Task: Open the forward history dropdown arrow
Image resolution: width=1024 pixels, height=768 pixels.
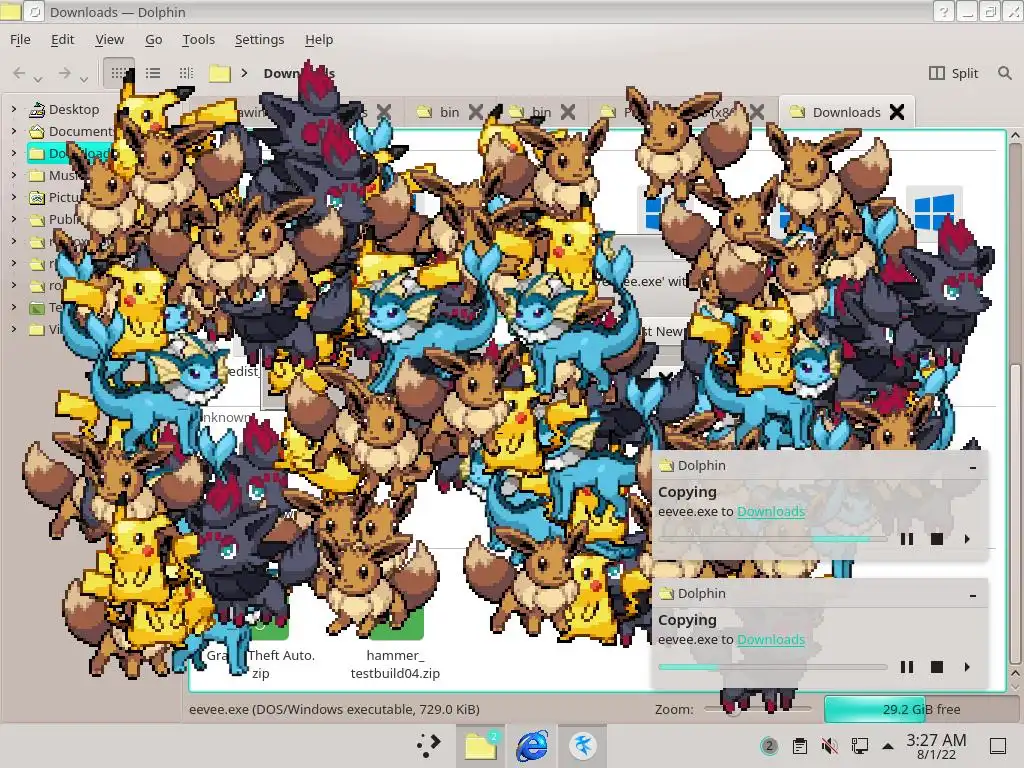Action: [84, 79]
